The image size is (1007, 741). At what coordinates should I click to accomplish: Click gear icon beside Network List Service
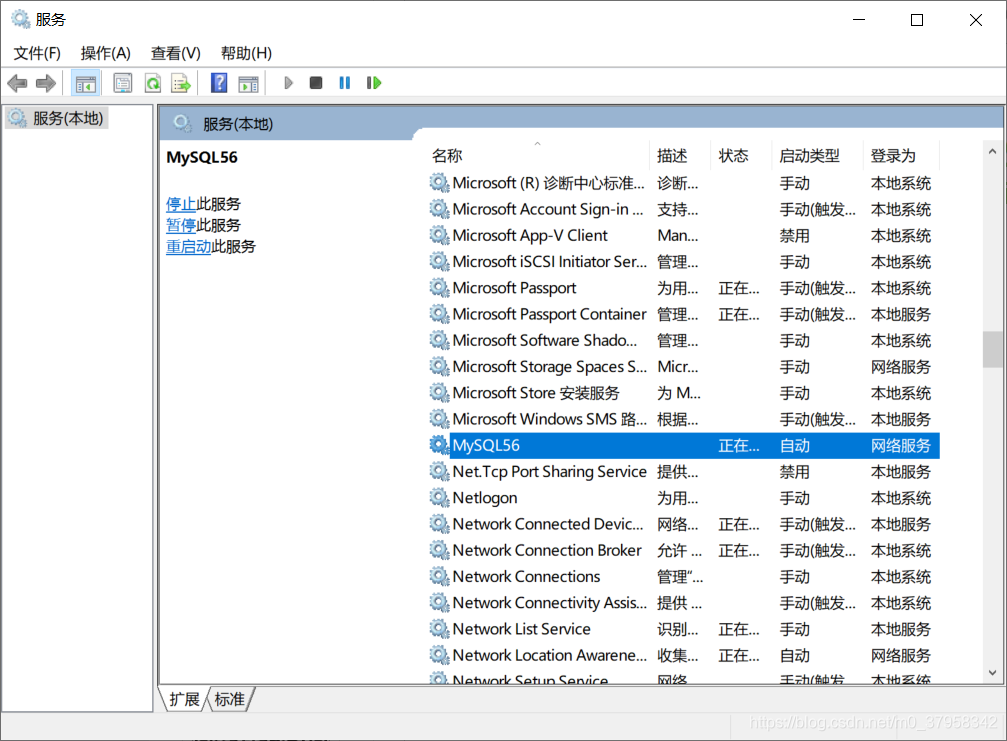pos(439,629)
